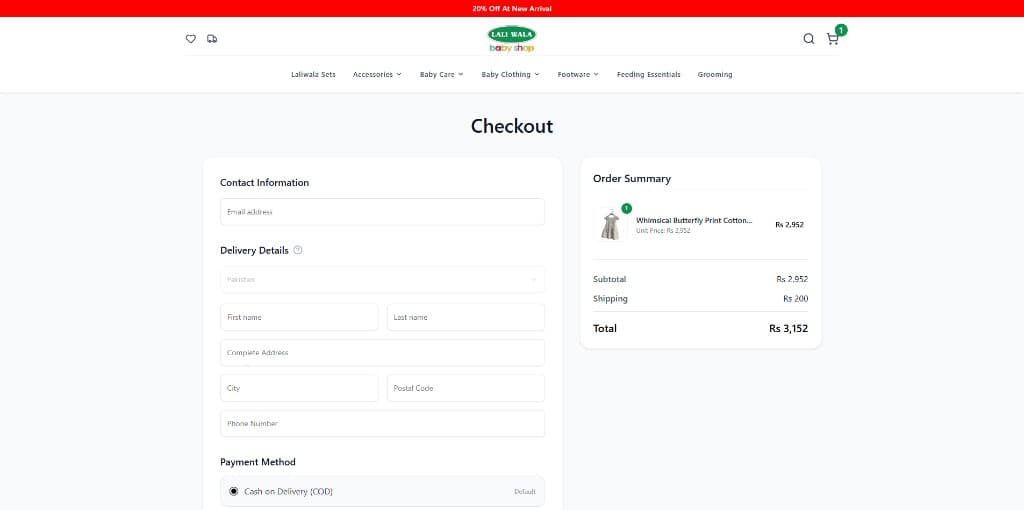Open the wishlist heart icon
This screenshot has height=510, width=1024.
pos(191,39)
